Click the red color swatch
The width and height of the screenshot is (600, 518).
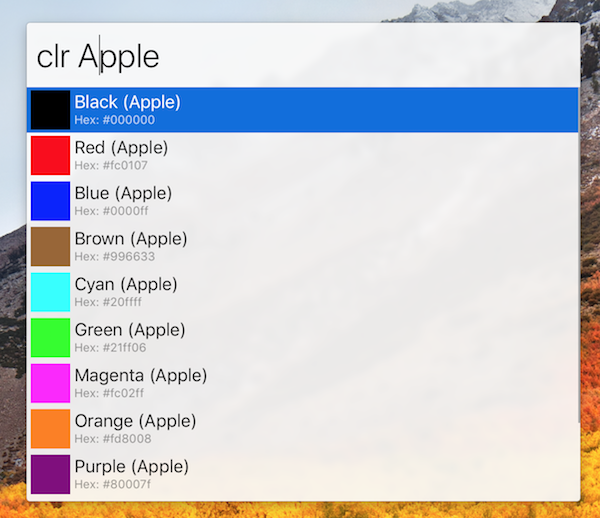tap(50, 156)
